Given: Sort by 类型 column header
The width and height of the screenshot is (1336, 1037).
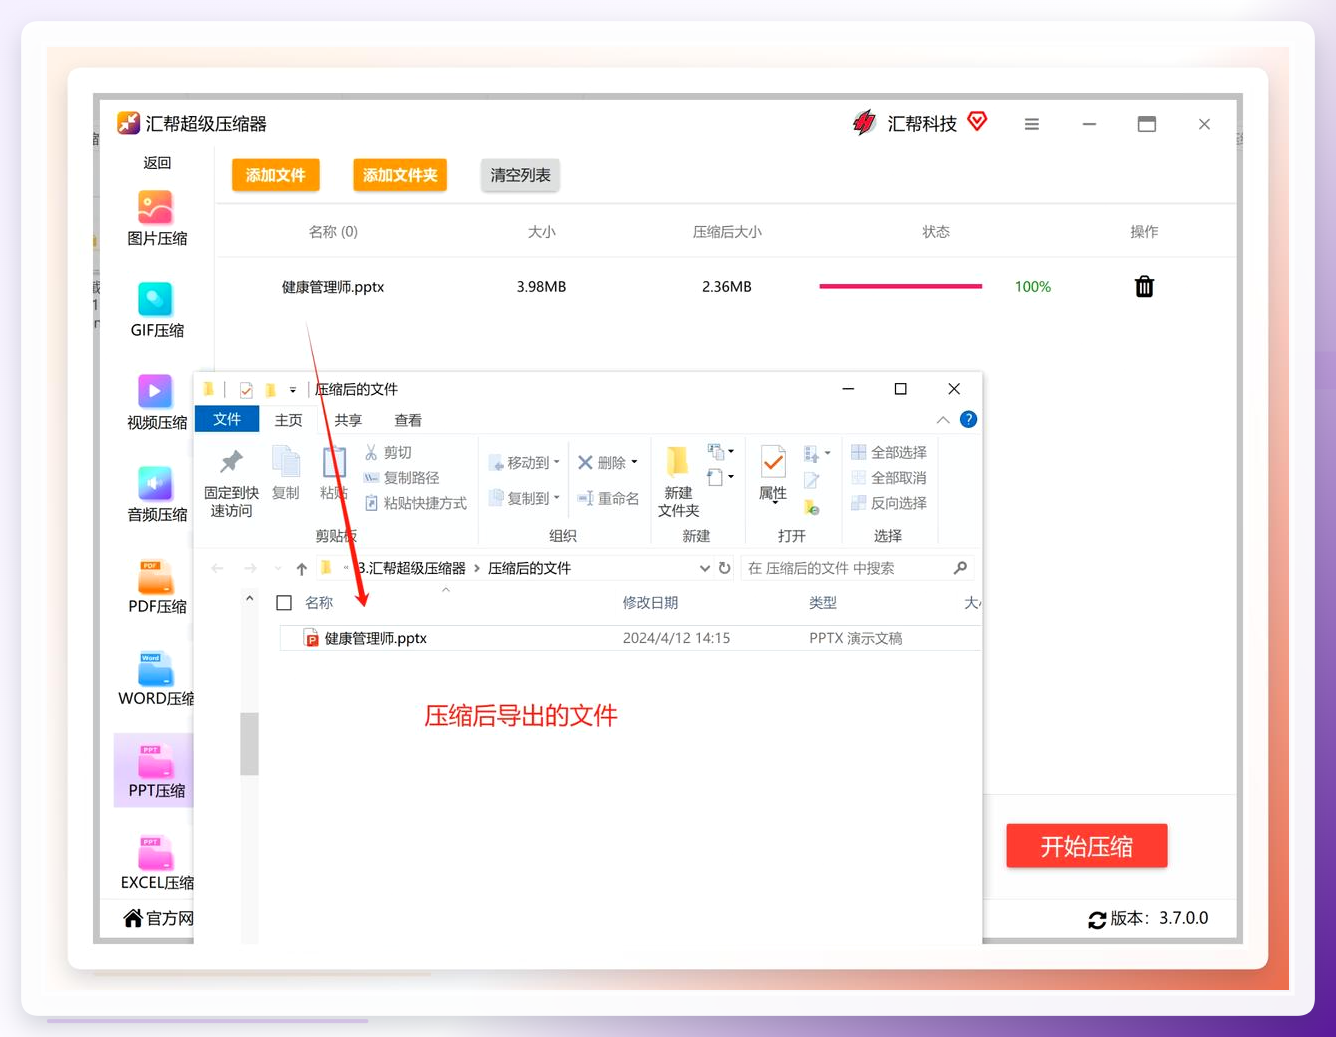Looking at the screenshot, I should click(x=823, y=603).
